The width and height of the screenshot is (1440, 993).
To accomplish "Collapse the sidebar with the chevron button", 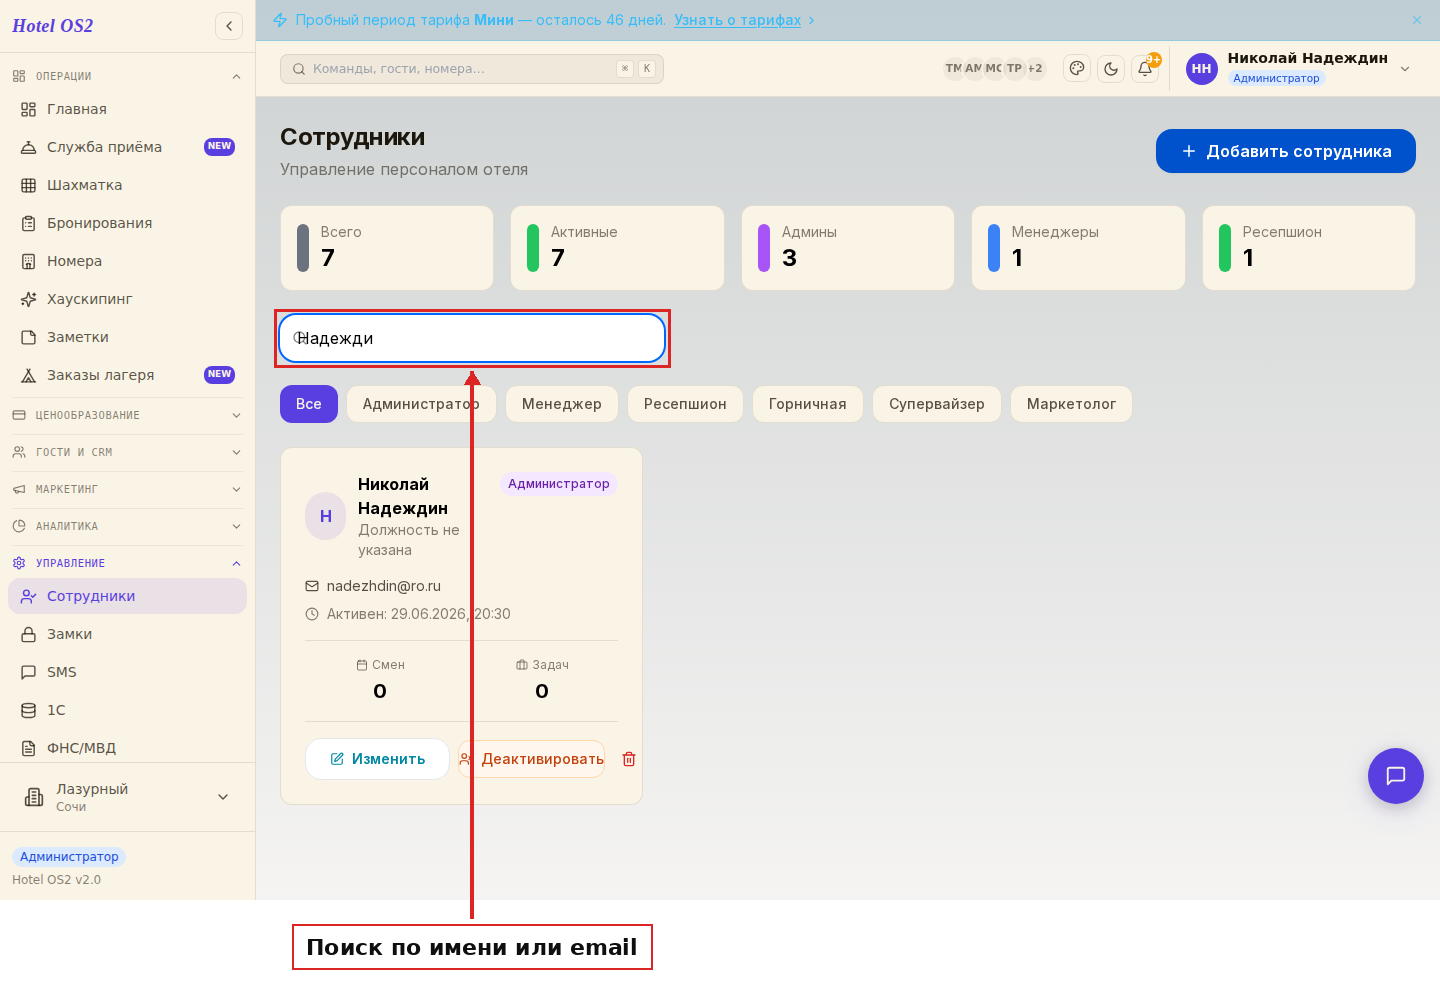I will click(x=229, y=26).
